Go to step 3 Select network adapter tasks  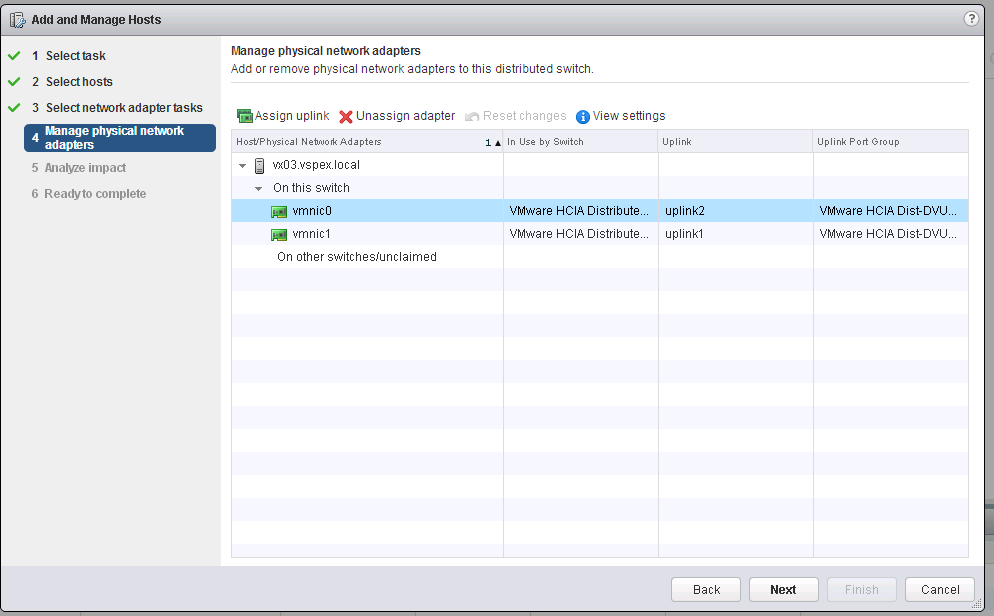click(117, 108)
